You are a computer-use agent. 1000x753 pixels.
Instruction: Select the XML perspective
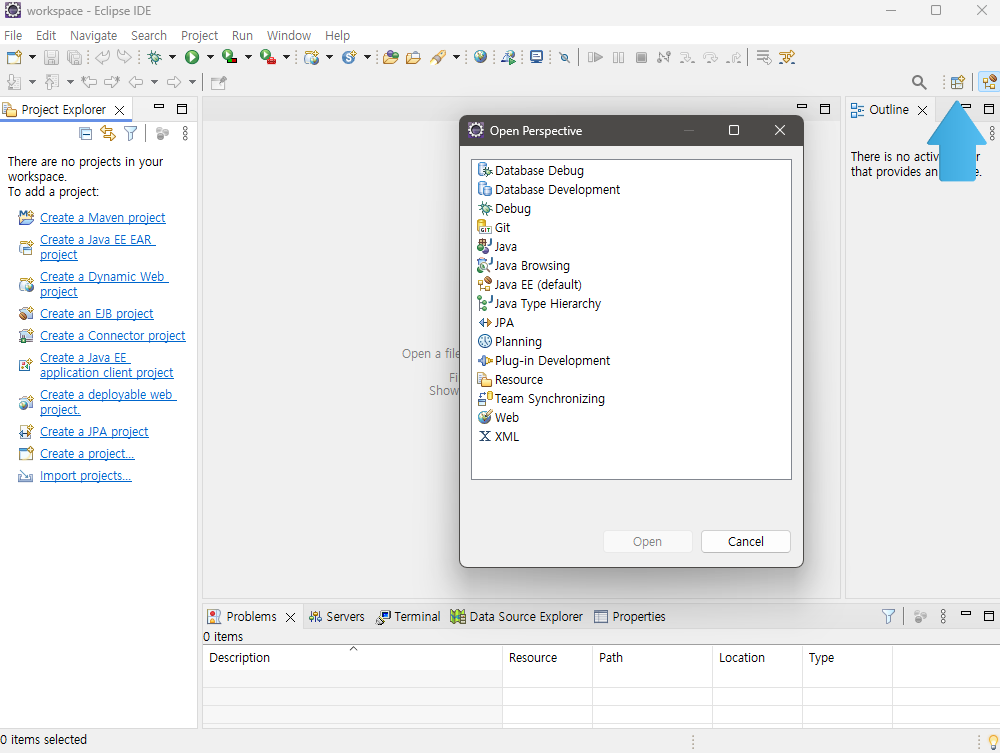[x=498, y=436]
